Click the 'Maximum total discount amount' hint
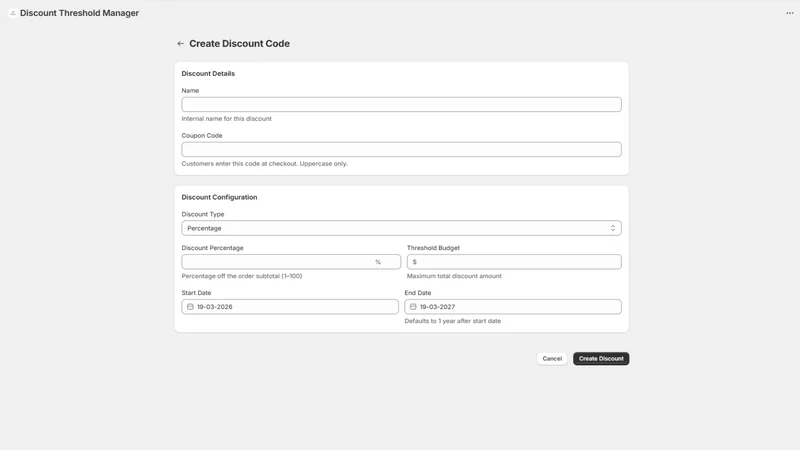The height and width of the screenshot is (450, 800). coord(454,276)
